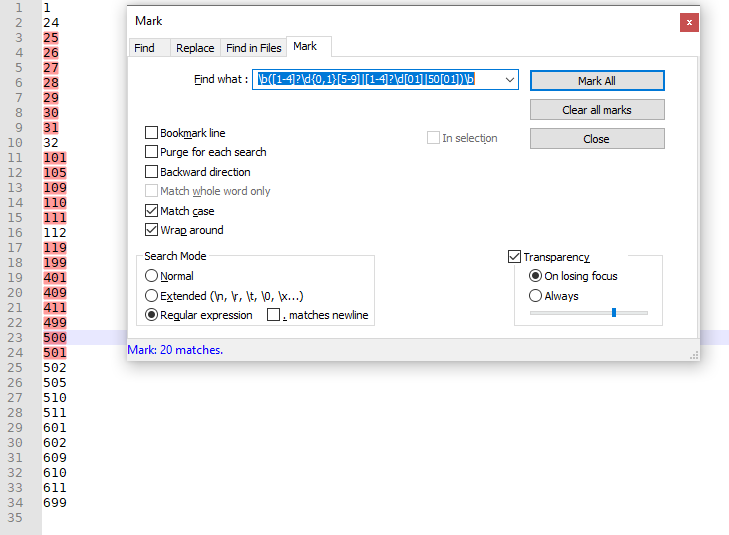Click the marked number 31 in the editor
729x535 pixels.
(x=51, y=127)
